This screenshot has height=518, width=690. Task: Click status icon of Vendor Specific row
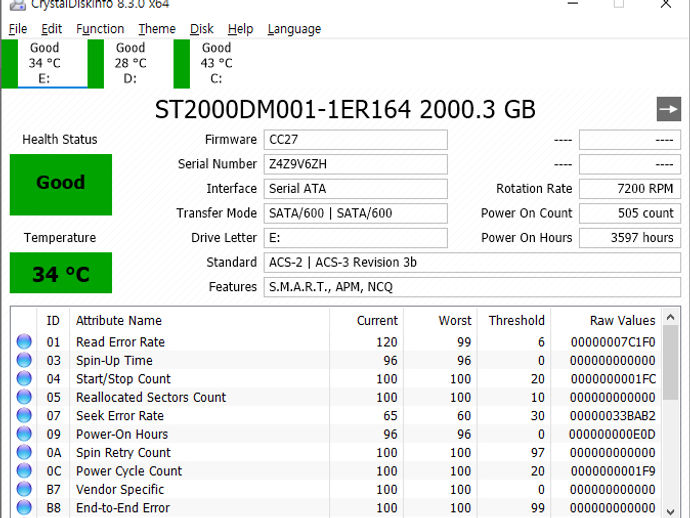tap(24, 489)
